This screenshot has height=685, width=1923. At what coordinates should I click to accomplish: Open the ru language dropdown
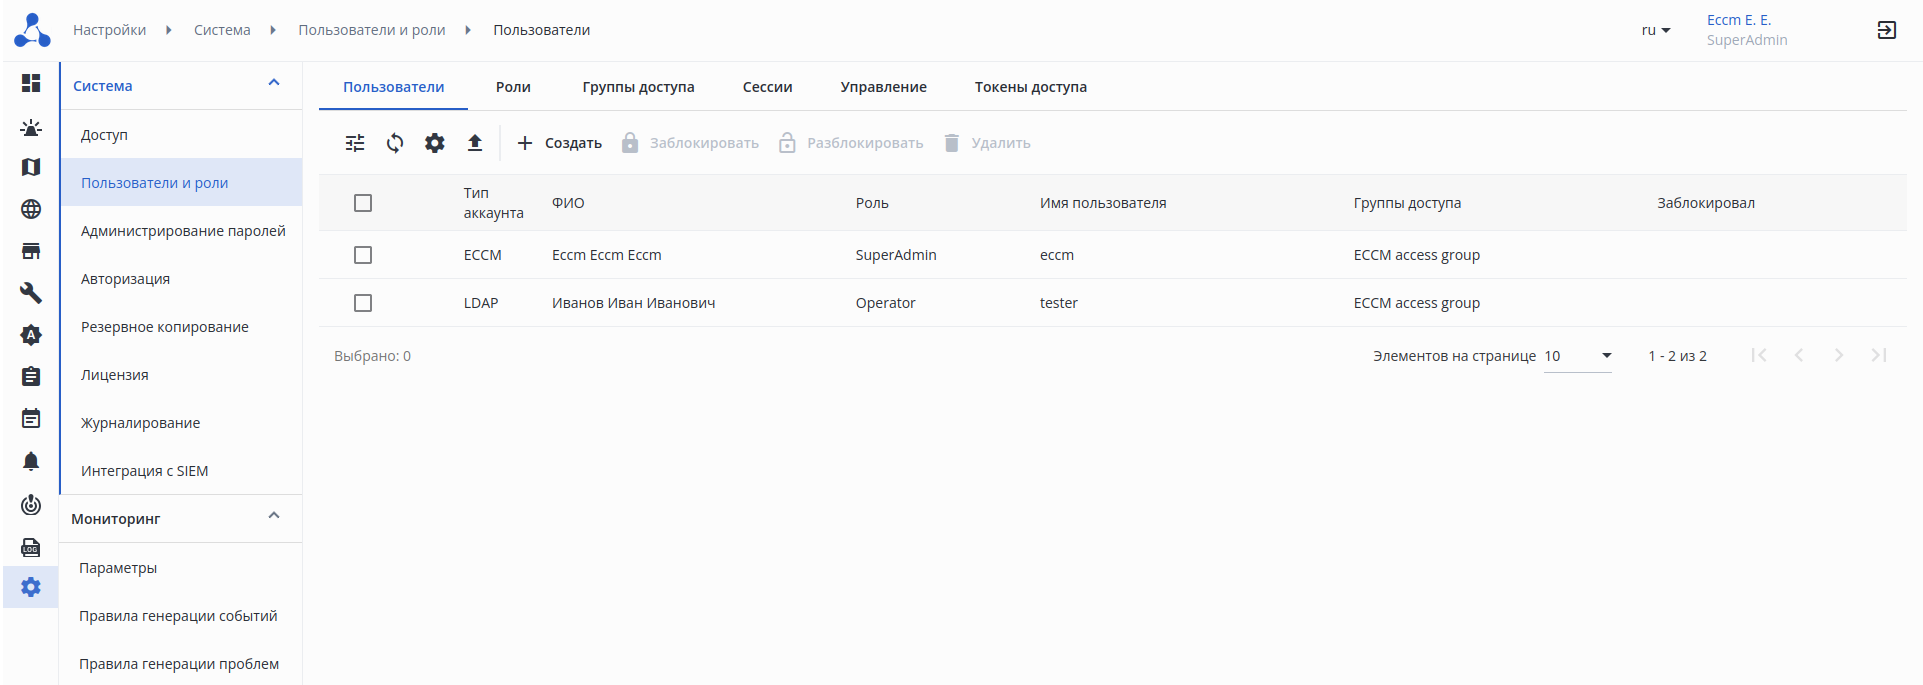tap(1656, 30)
